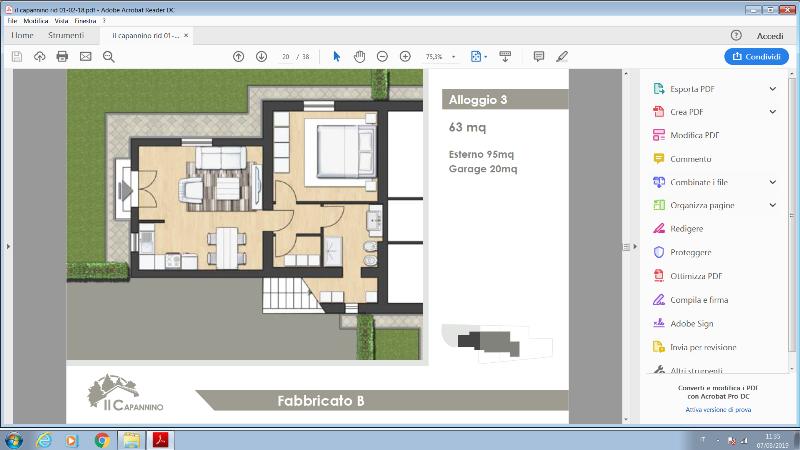
Task: Open the Vista menu
Action: [x=62, y=20]
